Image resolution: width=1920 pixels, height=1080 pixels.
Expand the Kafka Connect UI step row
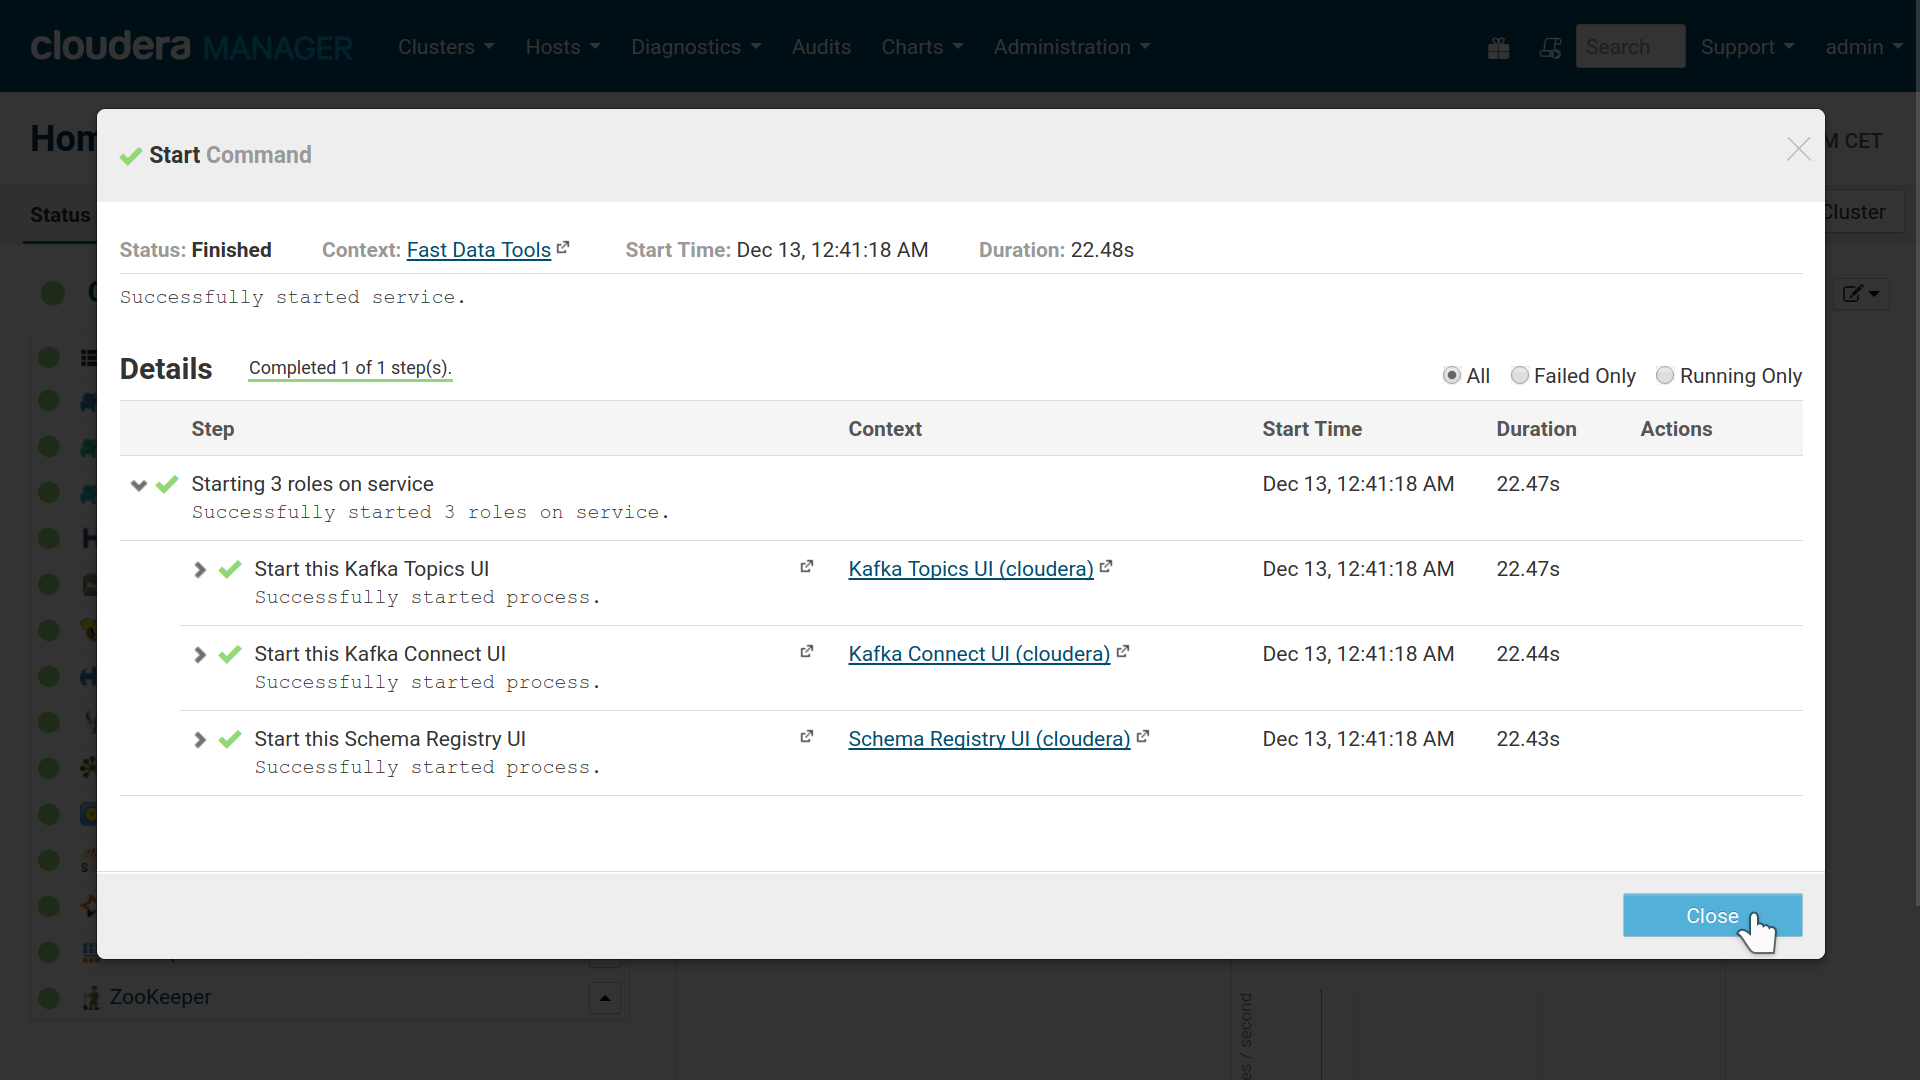(200, 654)
